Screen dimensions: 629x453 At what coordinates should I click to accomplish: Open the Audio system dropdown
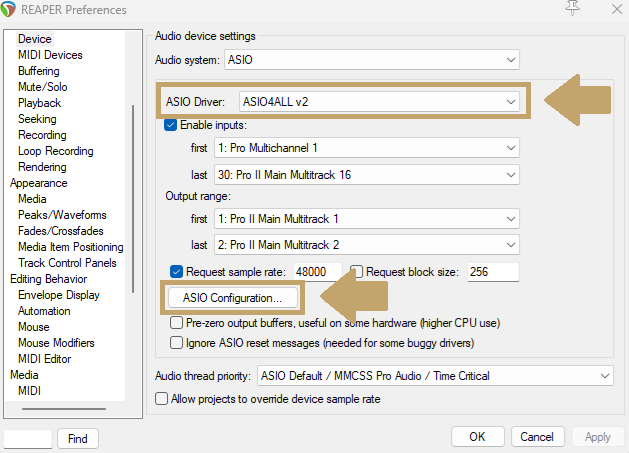tap(372, 60)
